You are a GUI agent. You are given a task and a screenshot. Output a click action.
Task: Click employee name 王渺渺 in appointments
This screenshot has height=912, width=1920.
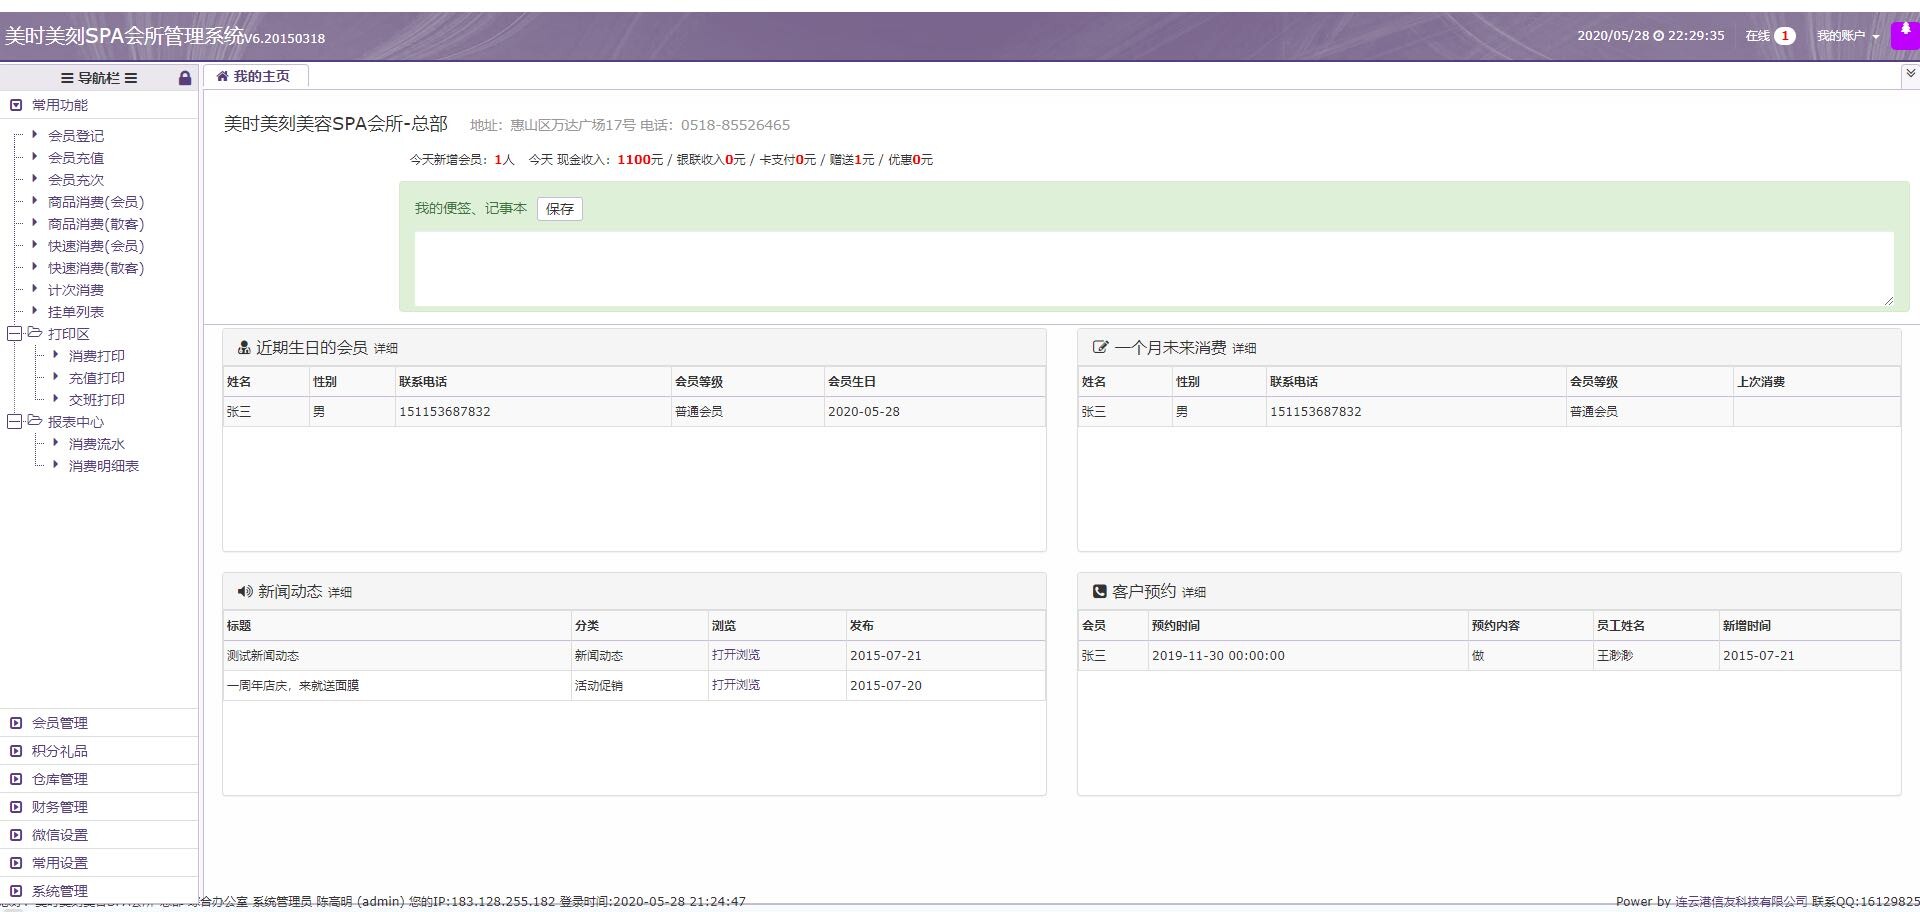pos(1614,656)
